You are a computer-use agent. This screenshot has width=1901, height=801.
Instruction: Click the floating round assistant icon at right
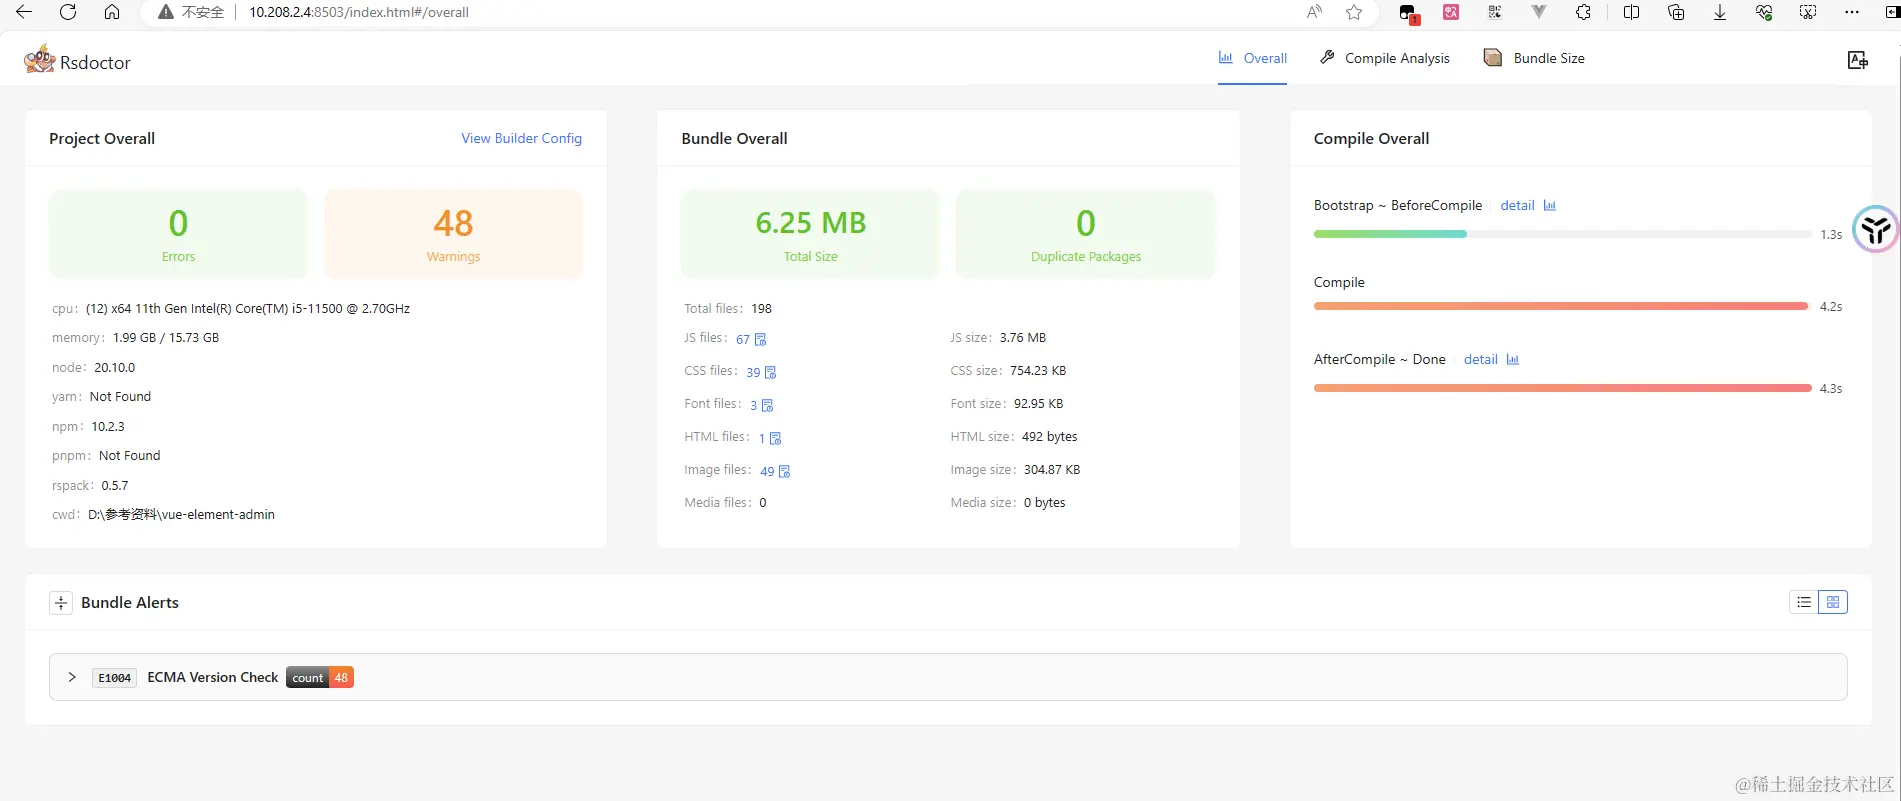coord(1875,230)
